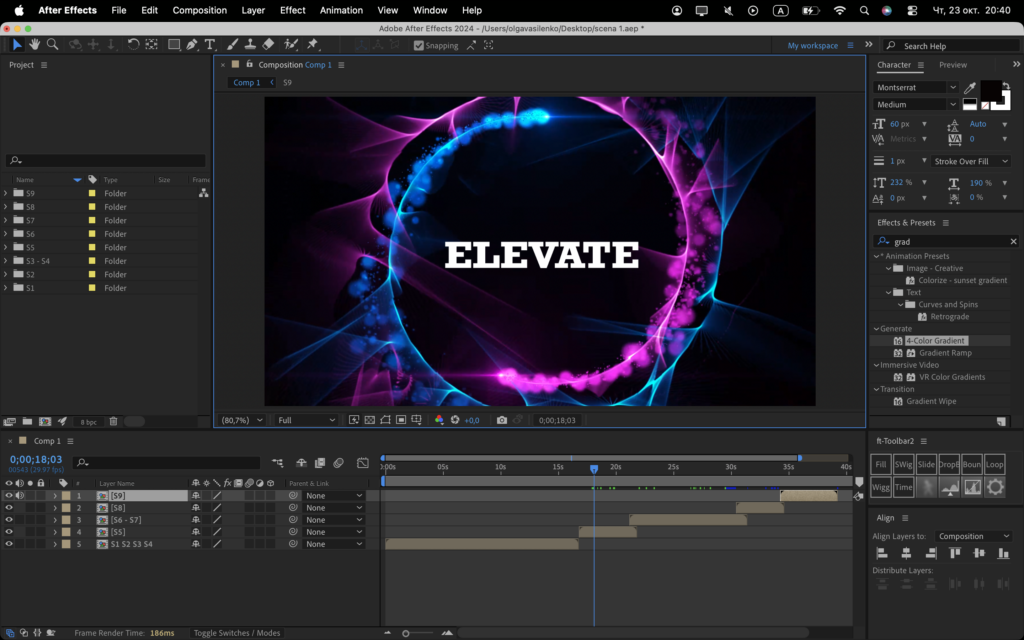Image resolution: width=1024 pixels, height=640 pixels.
Task: Click the ft-Toolbar gear settings icon
Action: (995, 487)
